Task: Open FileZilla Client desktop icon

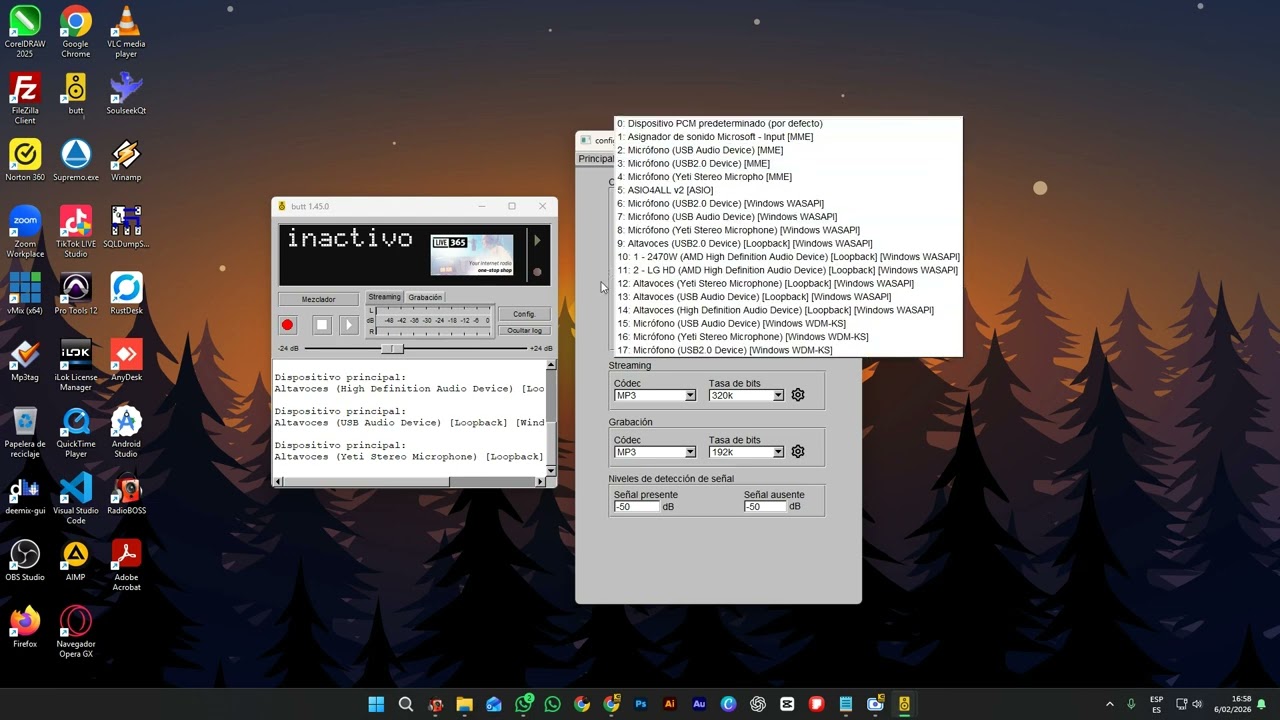Action: (25, 98)
